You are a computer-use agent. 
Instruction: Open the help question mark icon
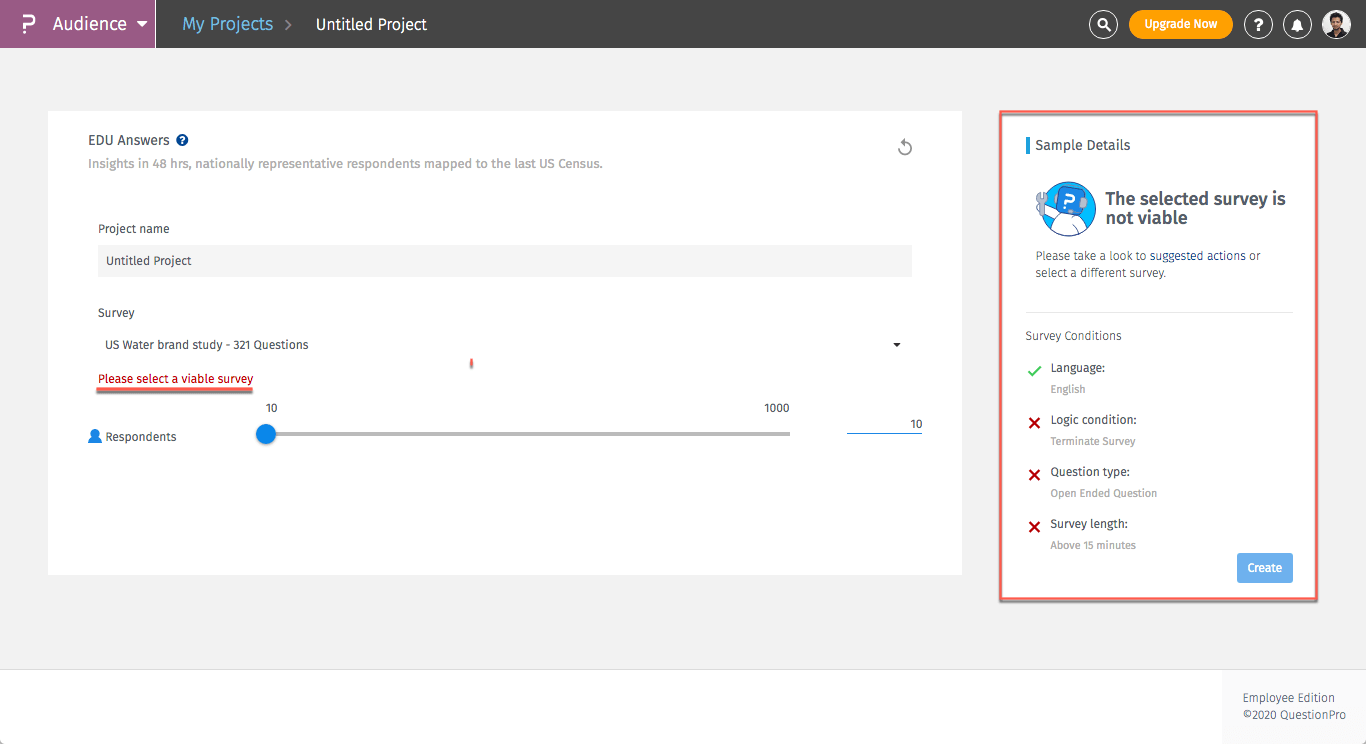point(1258,24)
